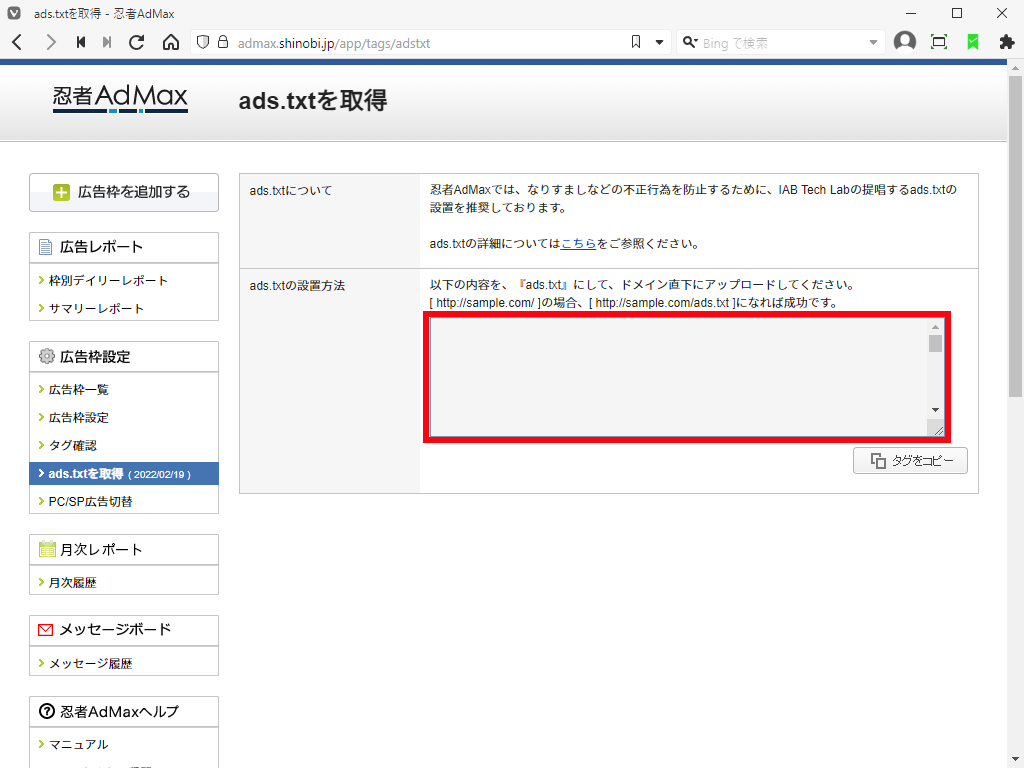This screenshot has width=1024, height=768.
Task: Click the 月次レポート section header
Action: [124, 550]
